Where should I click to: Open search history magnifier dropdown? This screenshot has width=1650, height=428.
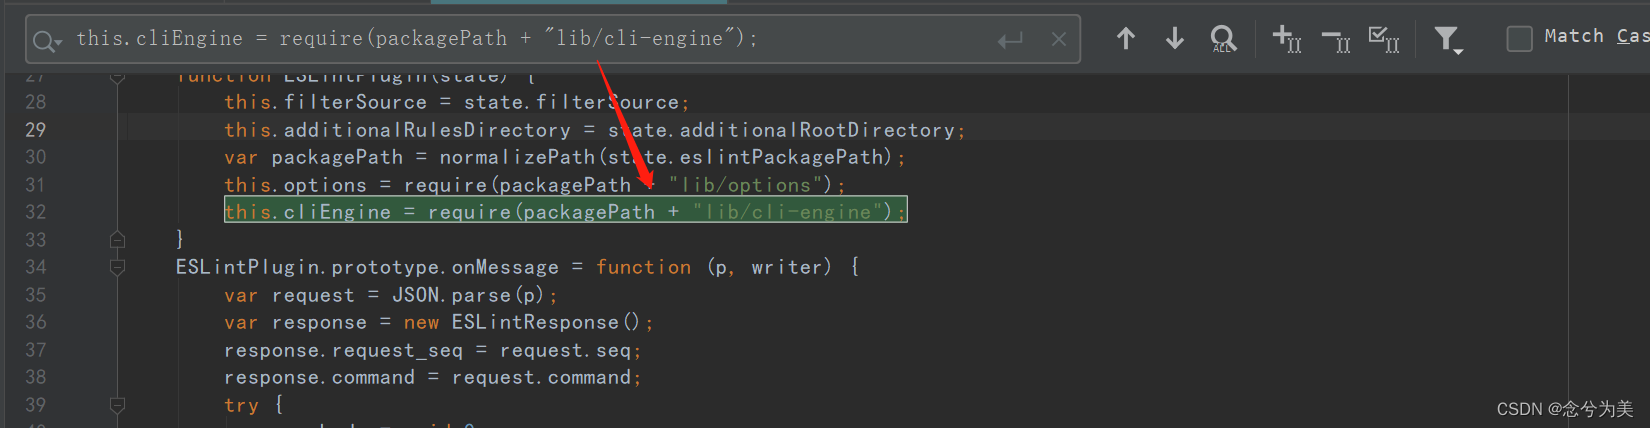(x=47, y=40)
